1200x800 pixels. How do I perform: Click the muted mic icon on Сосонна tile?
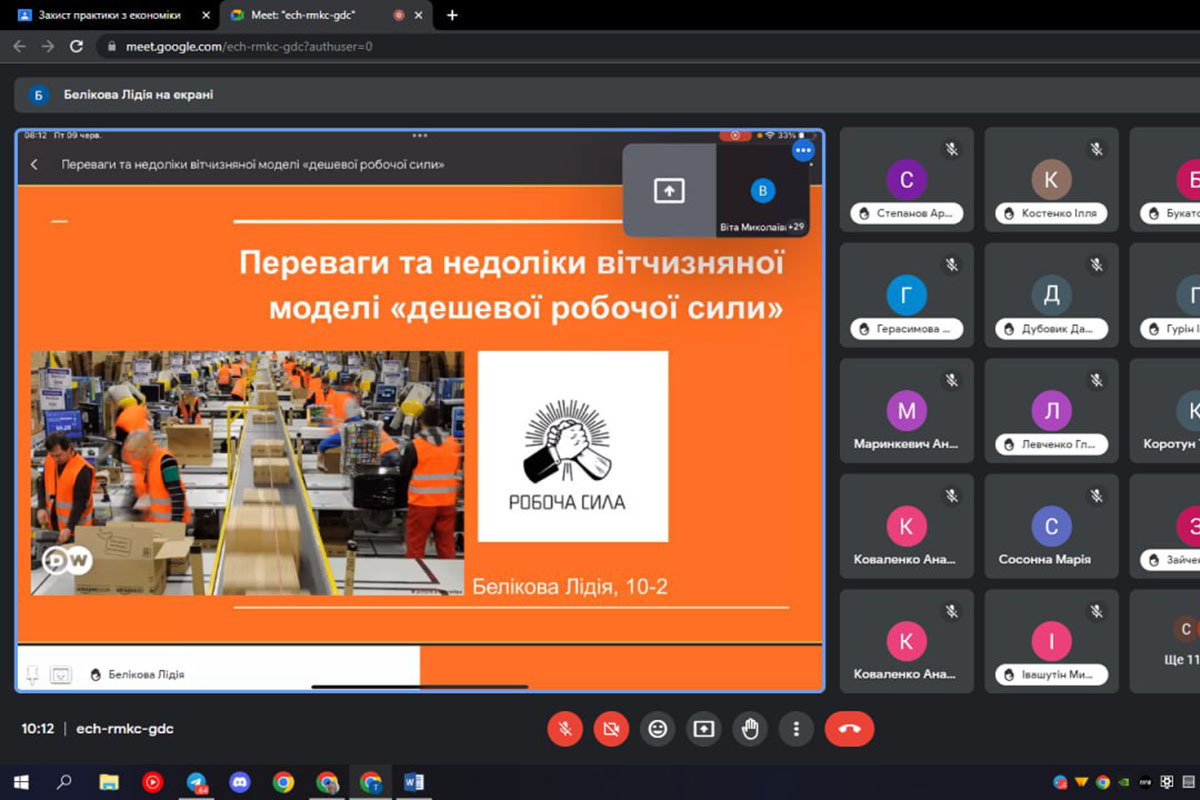point(1097,496)
